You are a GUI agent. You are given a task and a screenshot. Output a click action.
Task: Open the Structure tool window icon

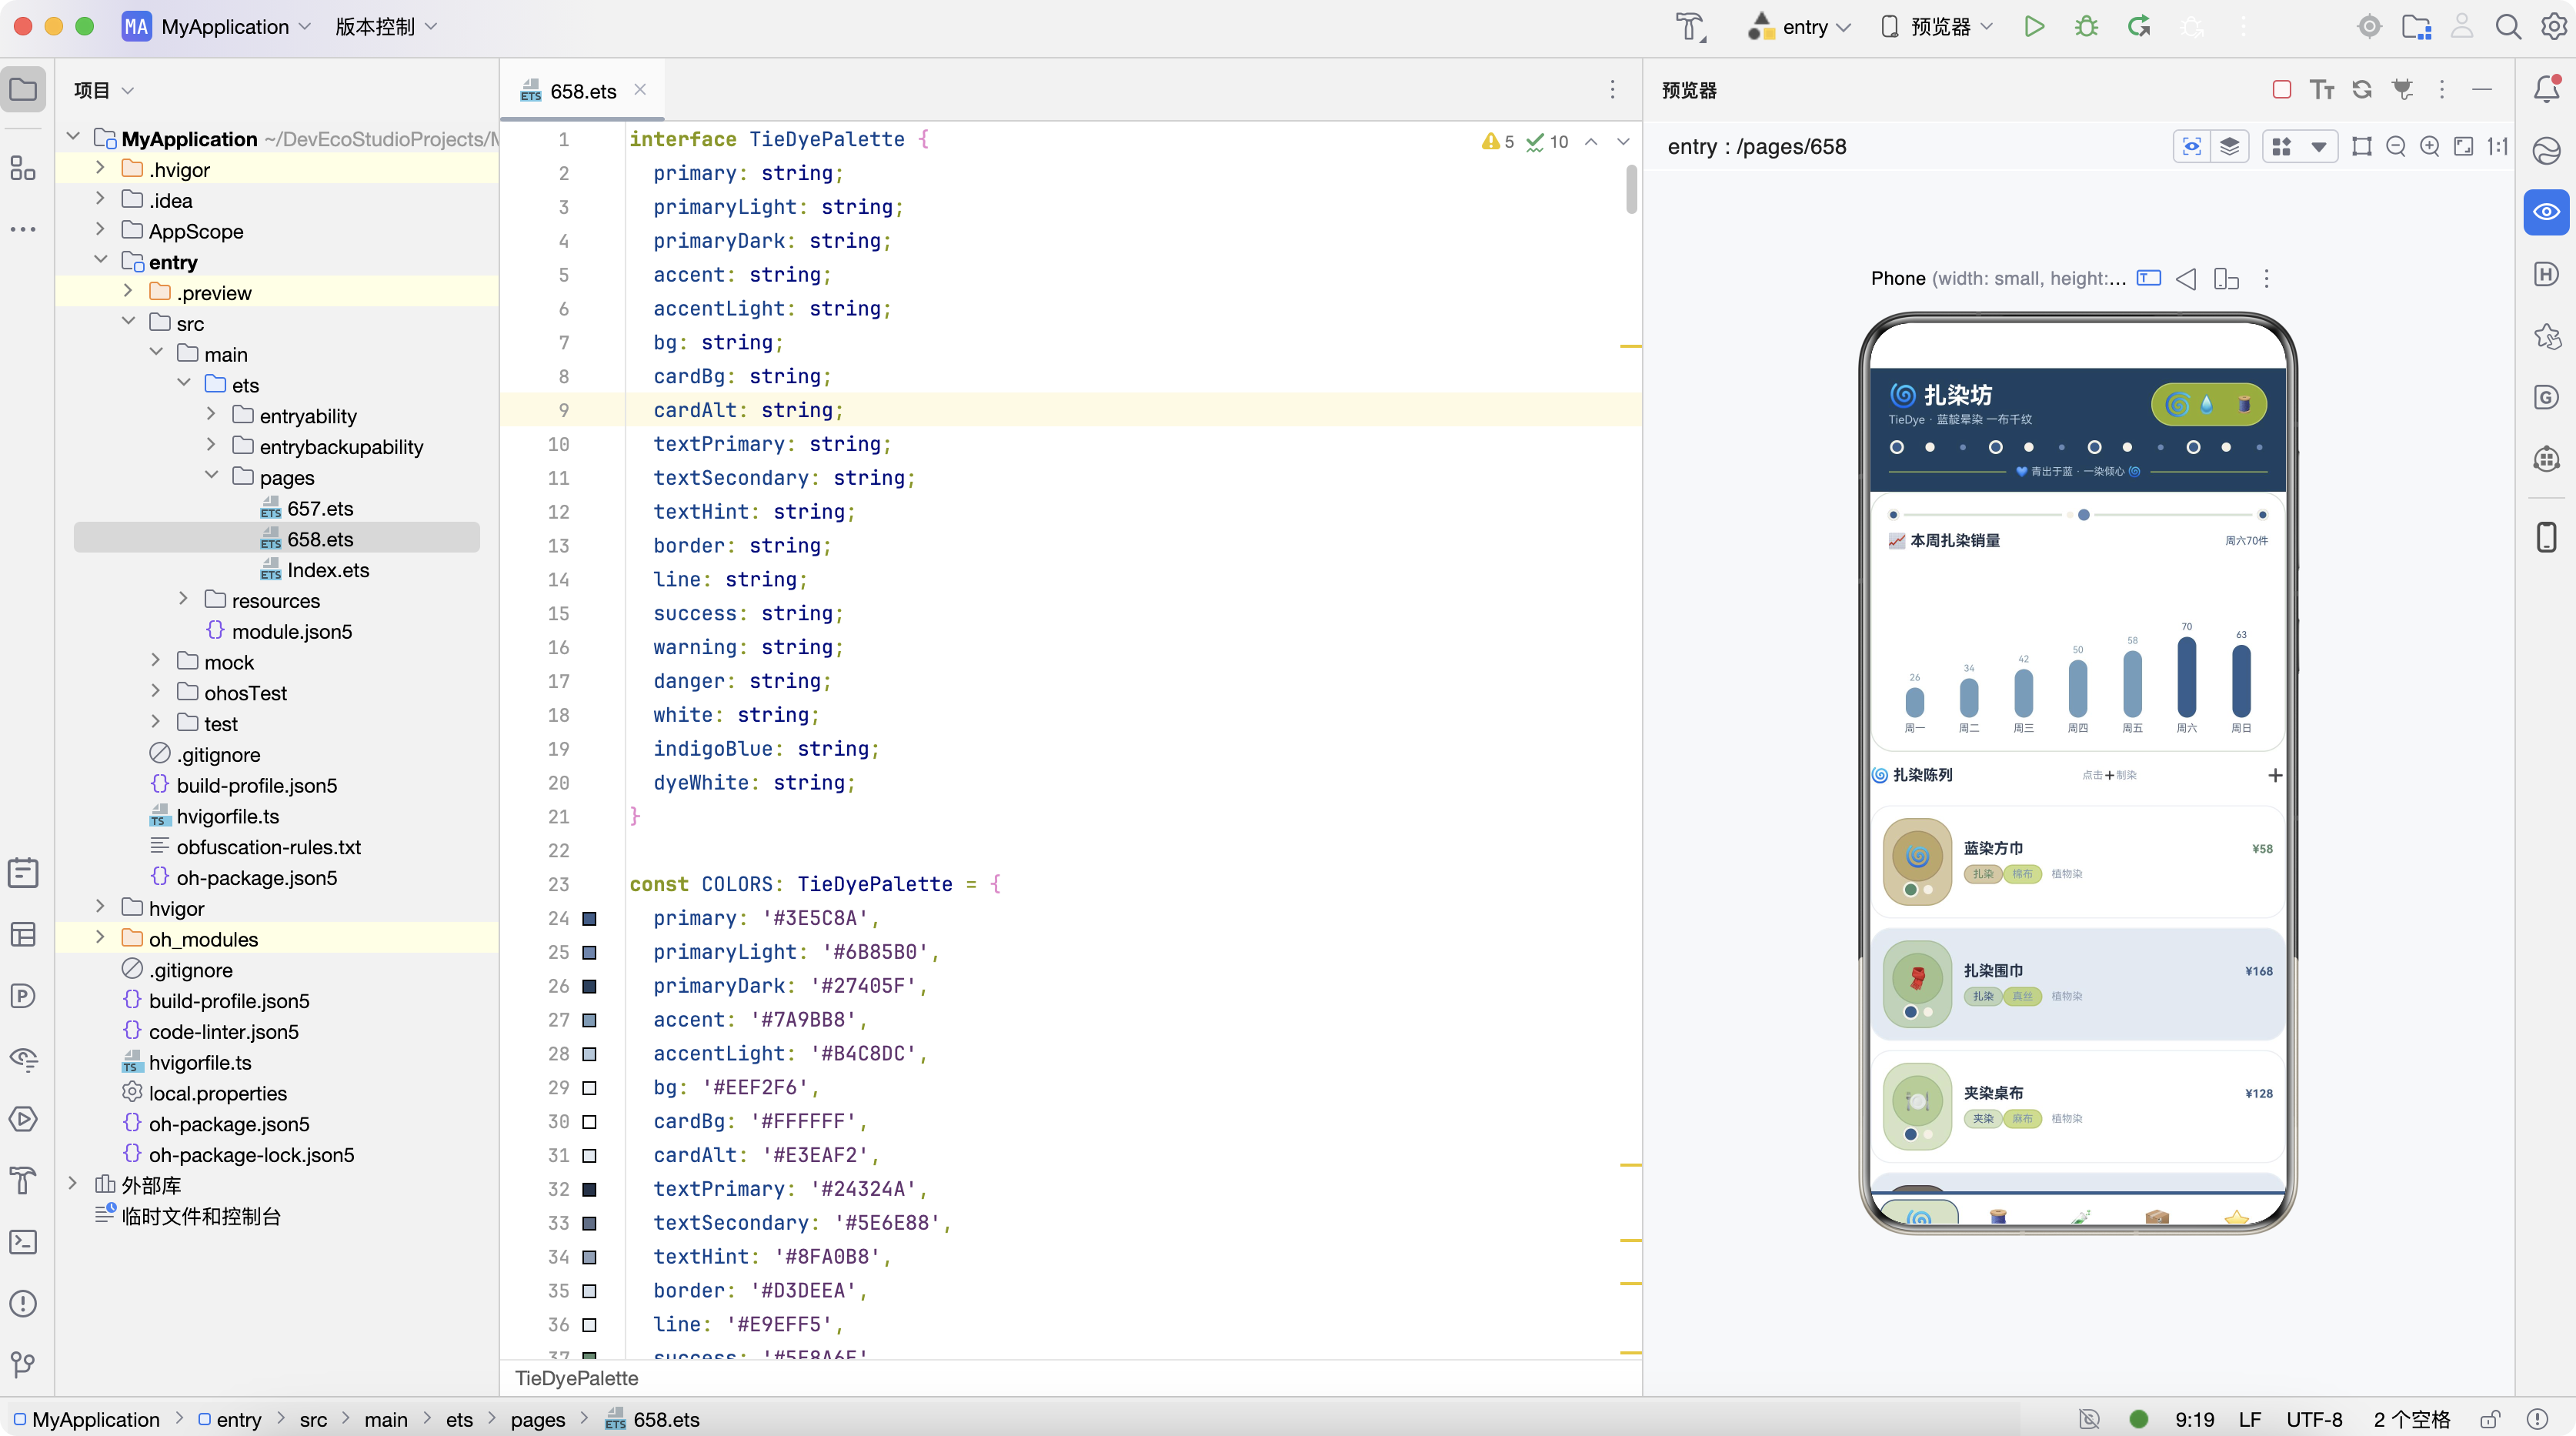pos(23,167)
